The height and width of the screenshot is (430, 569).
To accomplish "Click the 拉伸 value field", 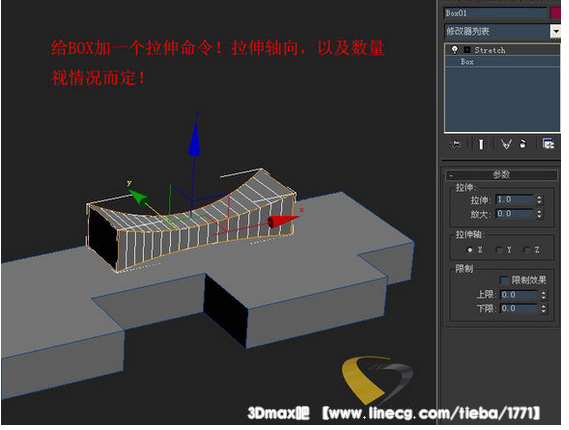I will pos(514,200).
